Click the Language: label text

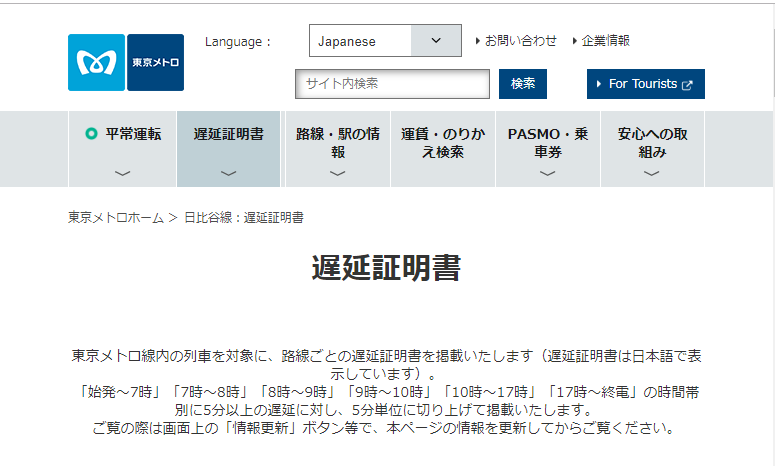[x=238, y=42]
